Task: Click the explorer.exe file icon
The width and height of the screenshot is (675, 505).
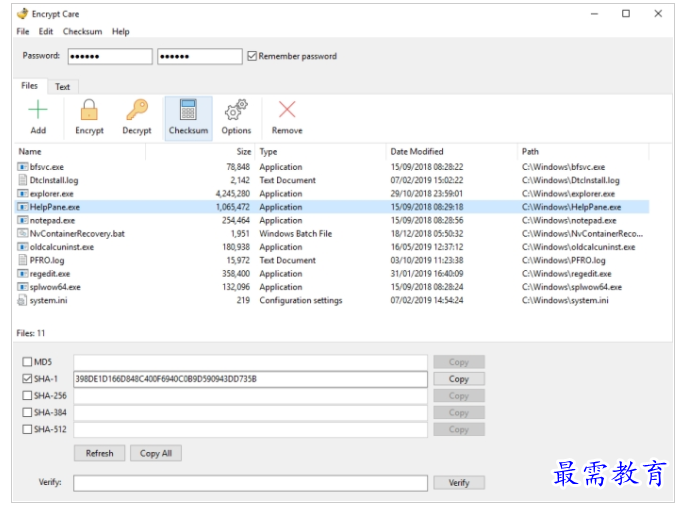Action: [x=22, y=193]
